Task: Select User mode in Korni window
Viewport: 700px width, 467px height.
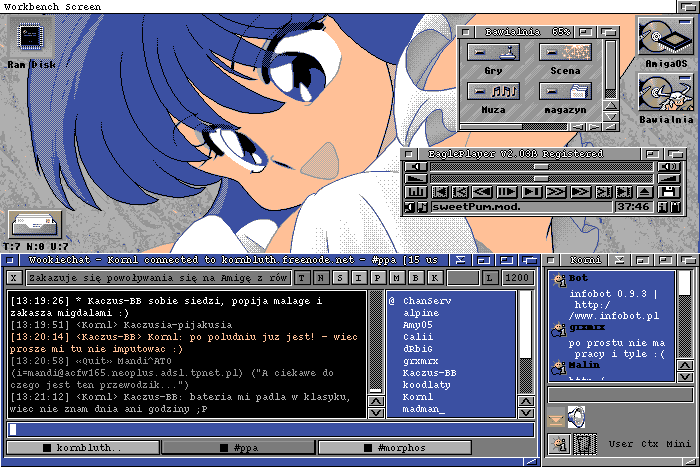Action: tap(621, 444)
